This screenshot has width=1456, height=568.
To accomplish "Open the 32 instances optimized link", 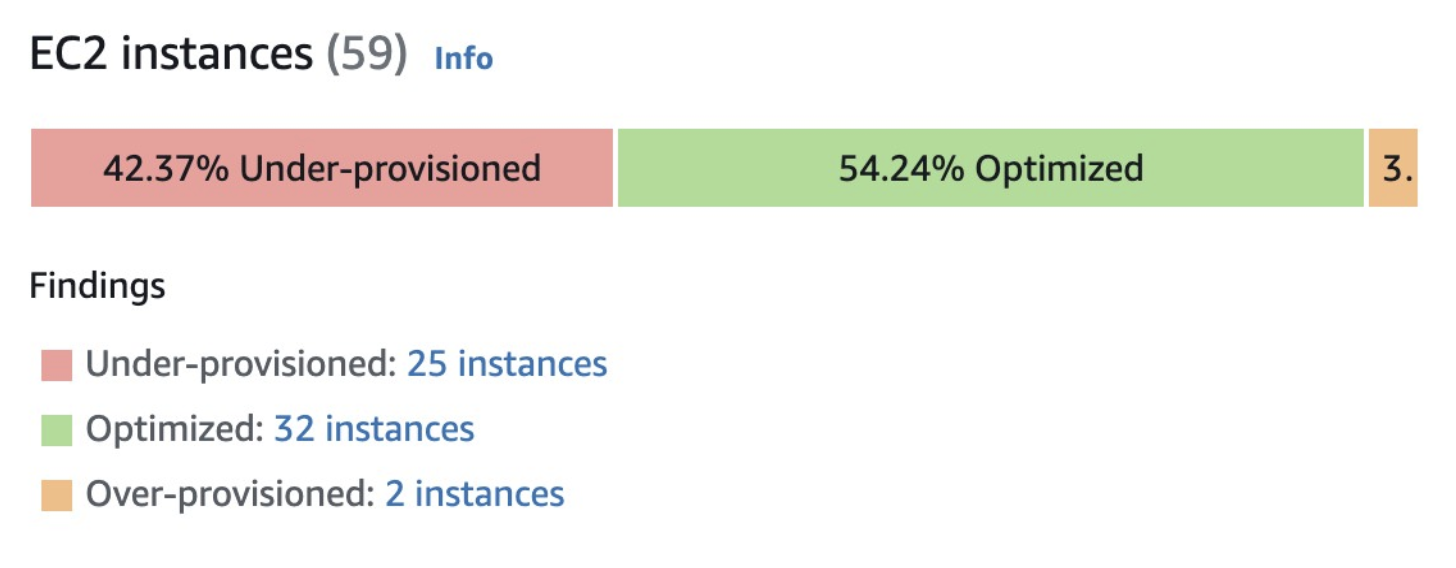I will tap(374, 430).
